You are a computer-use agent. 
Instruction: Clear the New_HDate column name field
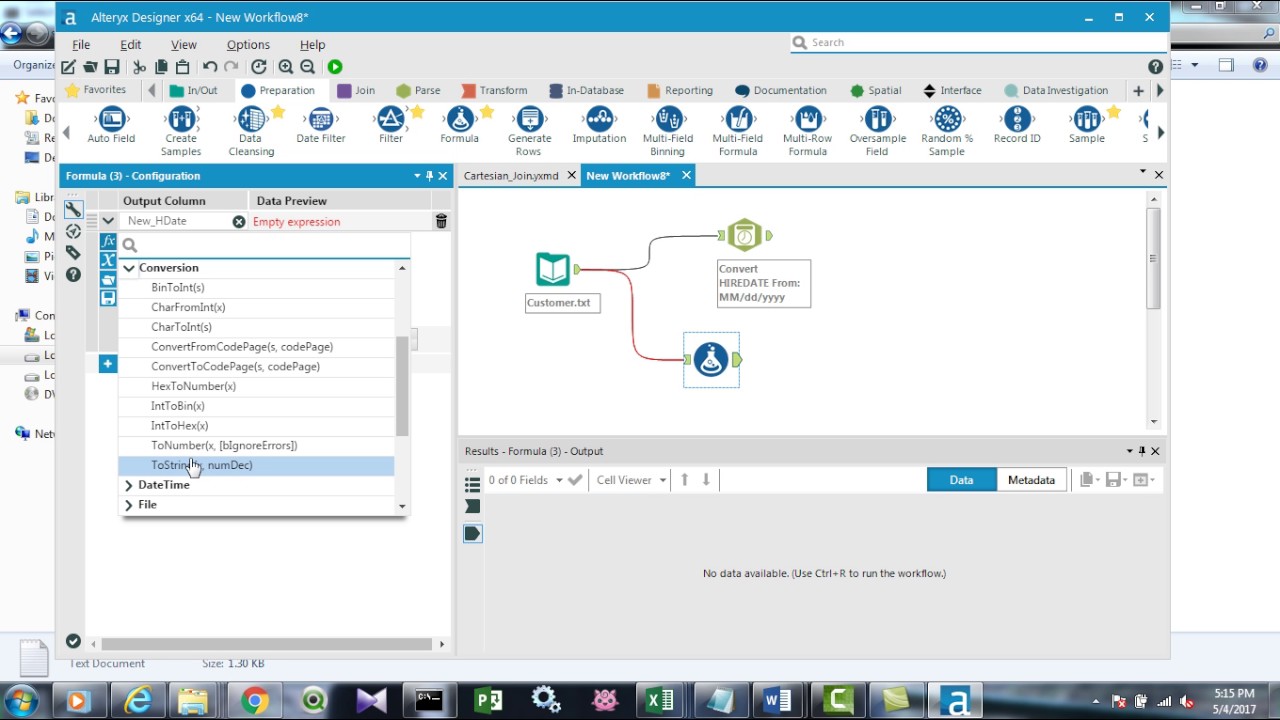[239, 221]
